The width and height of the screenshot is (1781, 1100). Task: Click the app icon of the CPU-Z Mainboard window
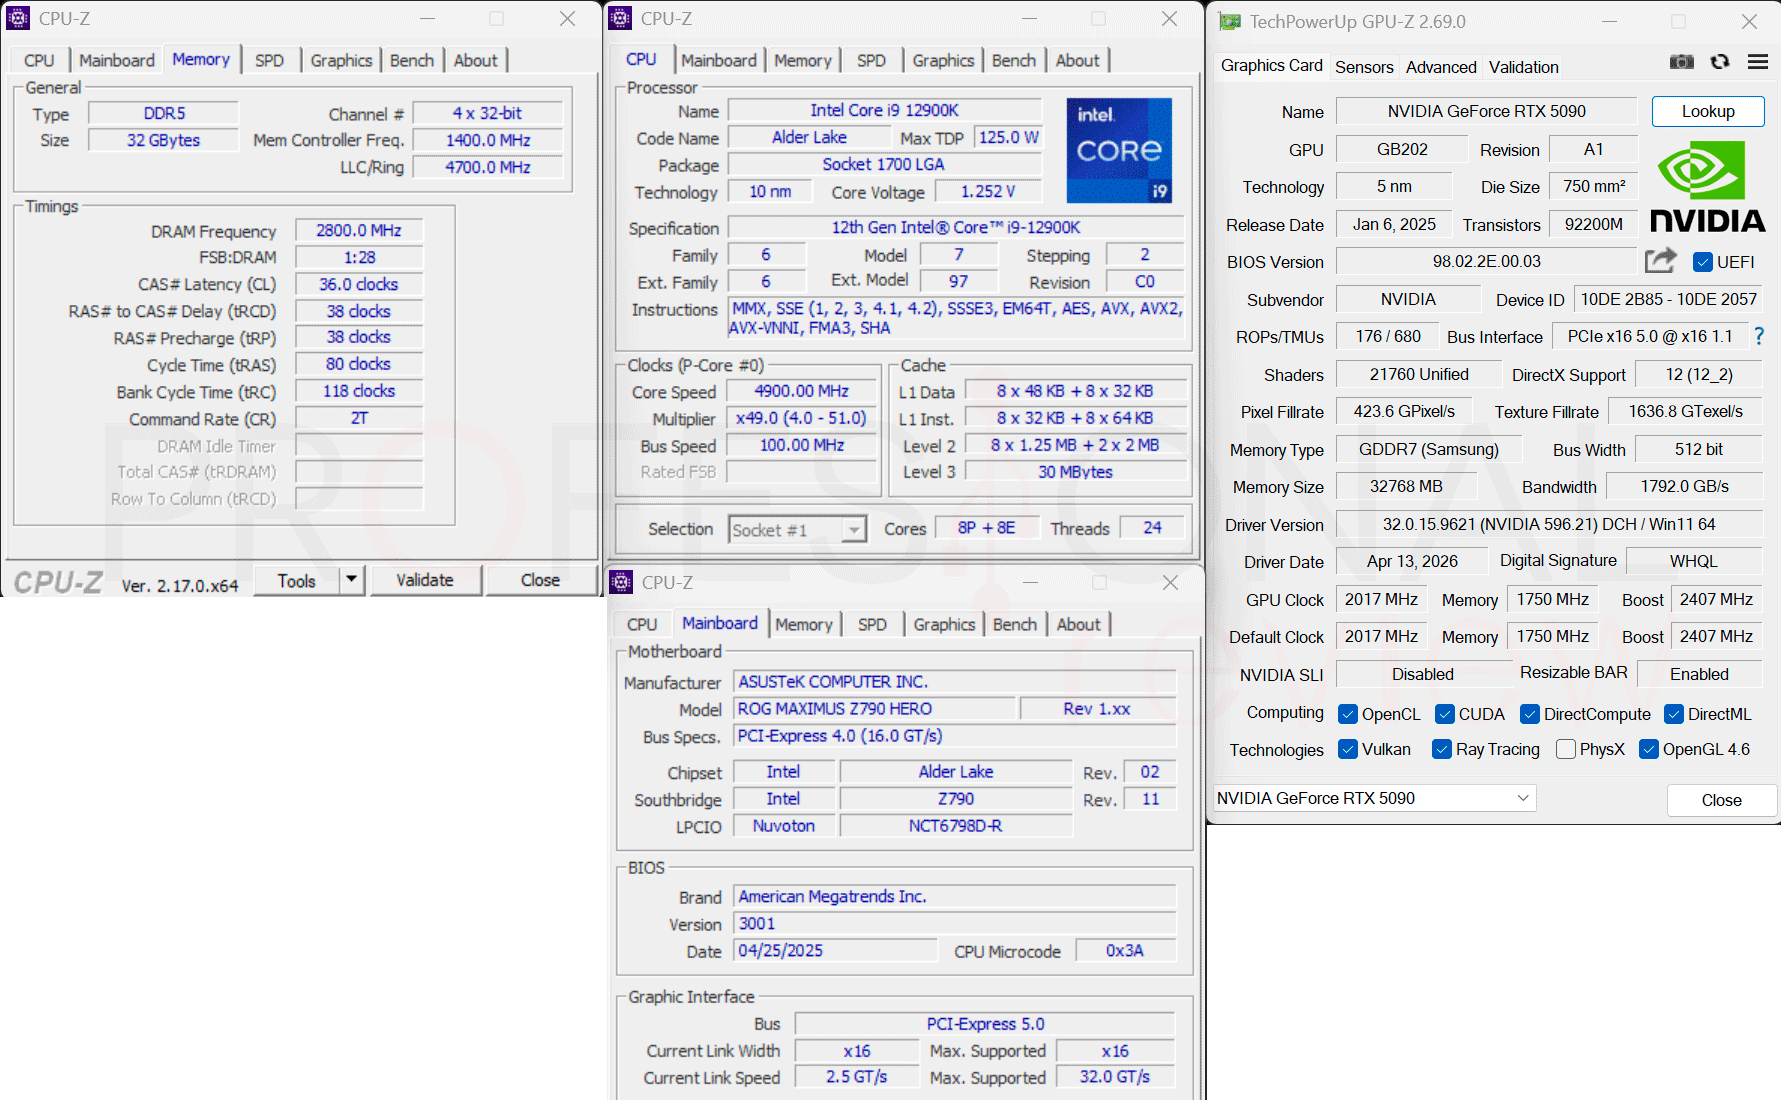(x=621, y=582)
